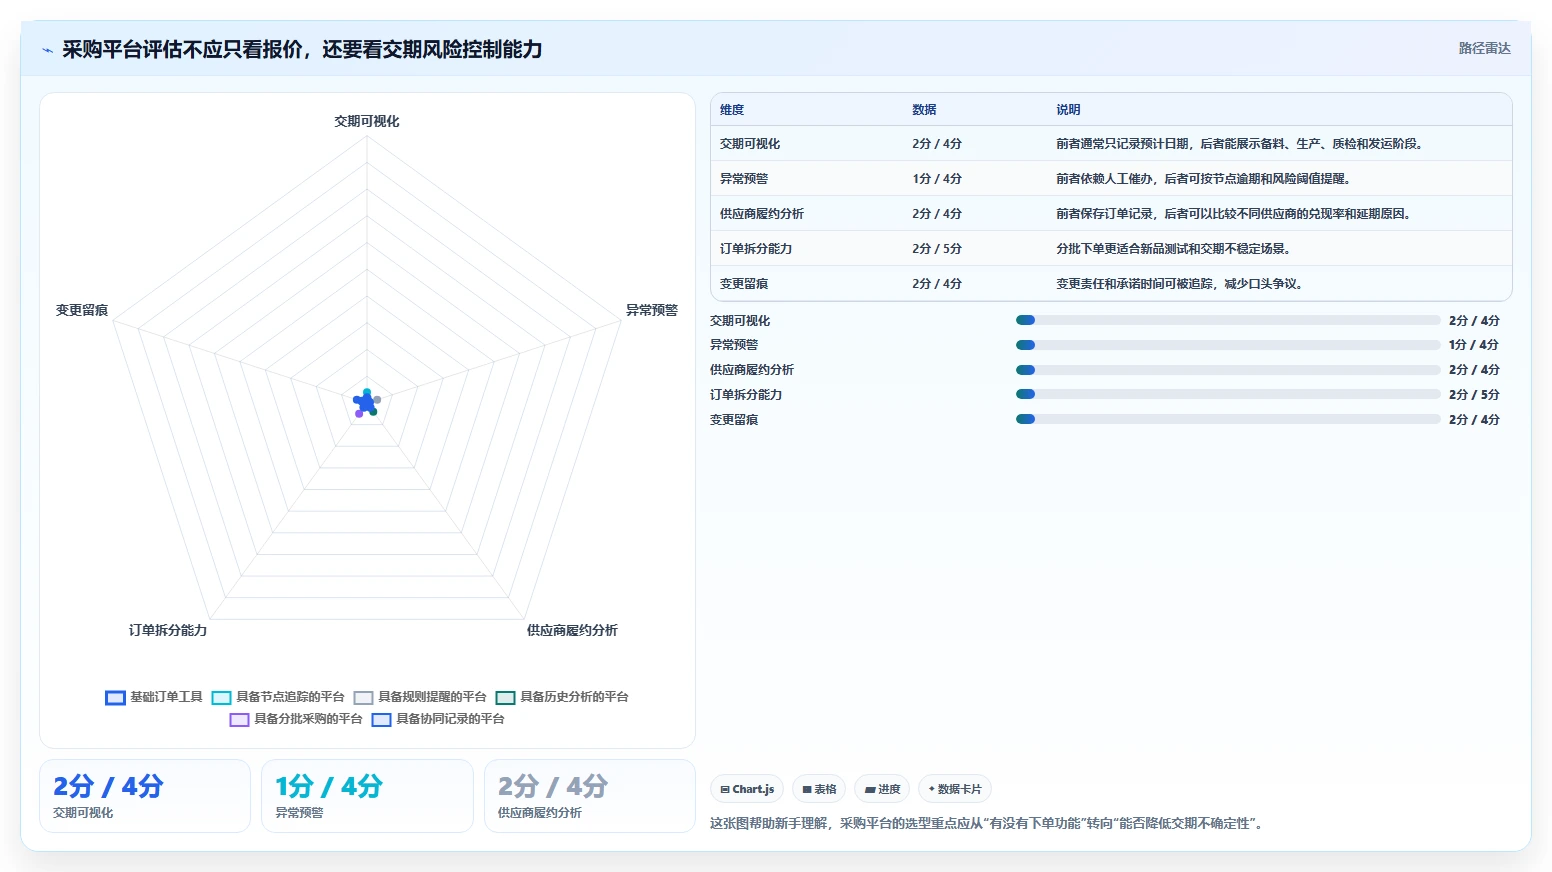The height and width of the screenshot is (872, 1552).
Task: Click the 异常预警 progress bar
Action: pyautogui.click(x=1228, y=345)
